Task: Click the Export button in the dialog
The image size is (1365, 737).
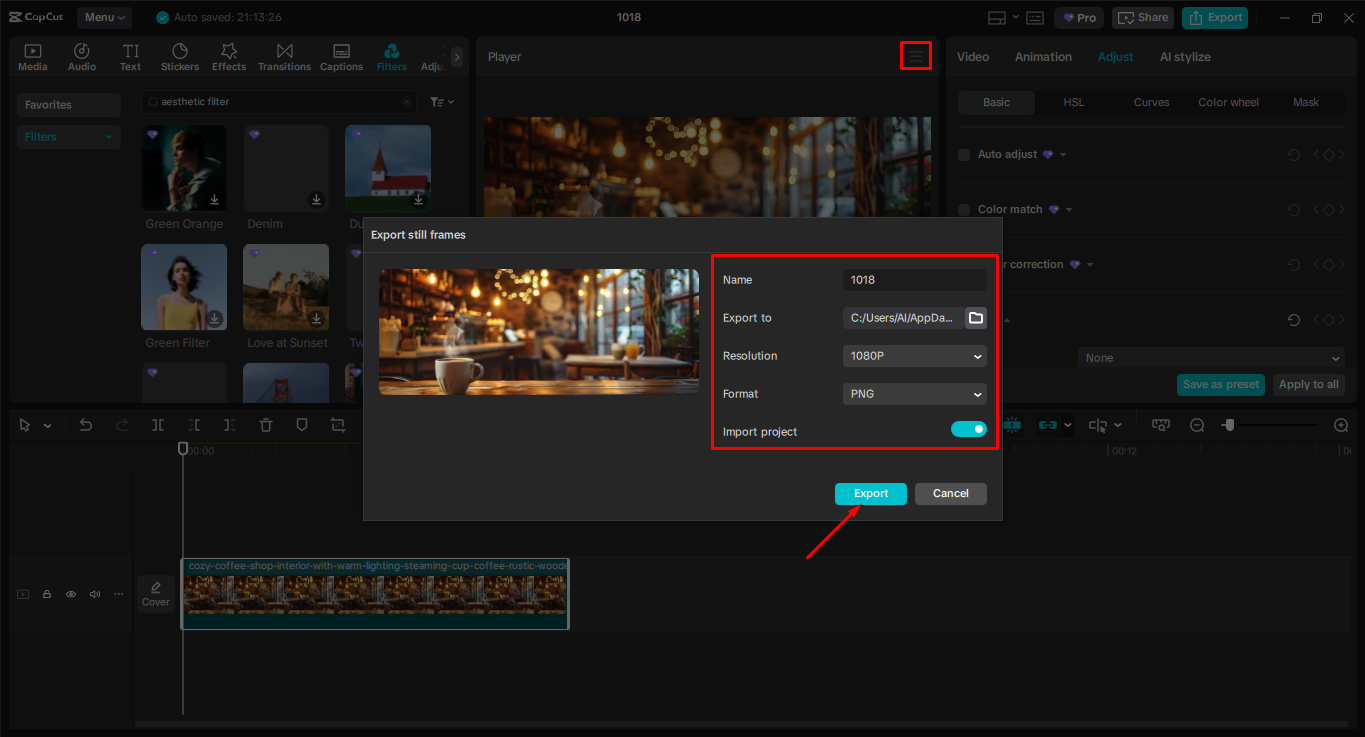Action: [870, 493]
